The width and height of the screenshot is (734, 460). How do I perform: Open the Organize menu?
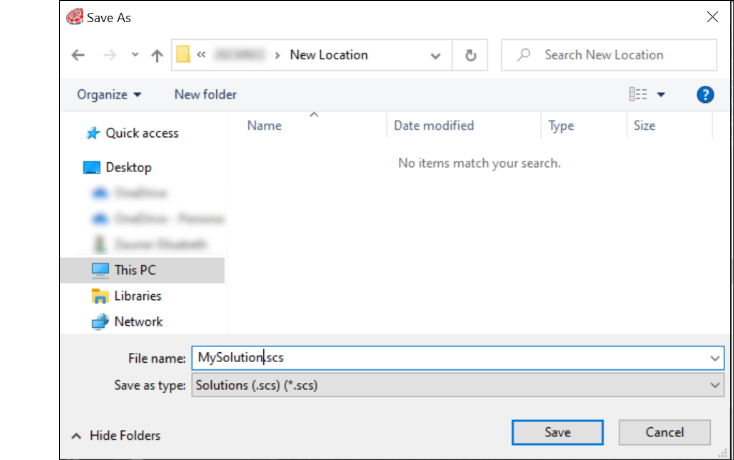pyautogui.click(x=109, y=95)
